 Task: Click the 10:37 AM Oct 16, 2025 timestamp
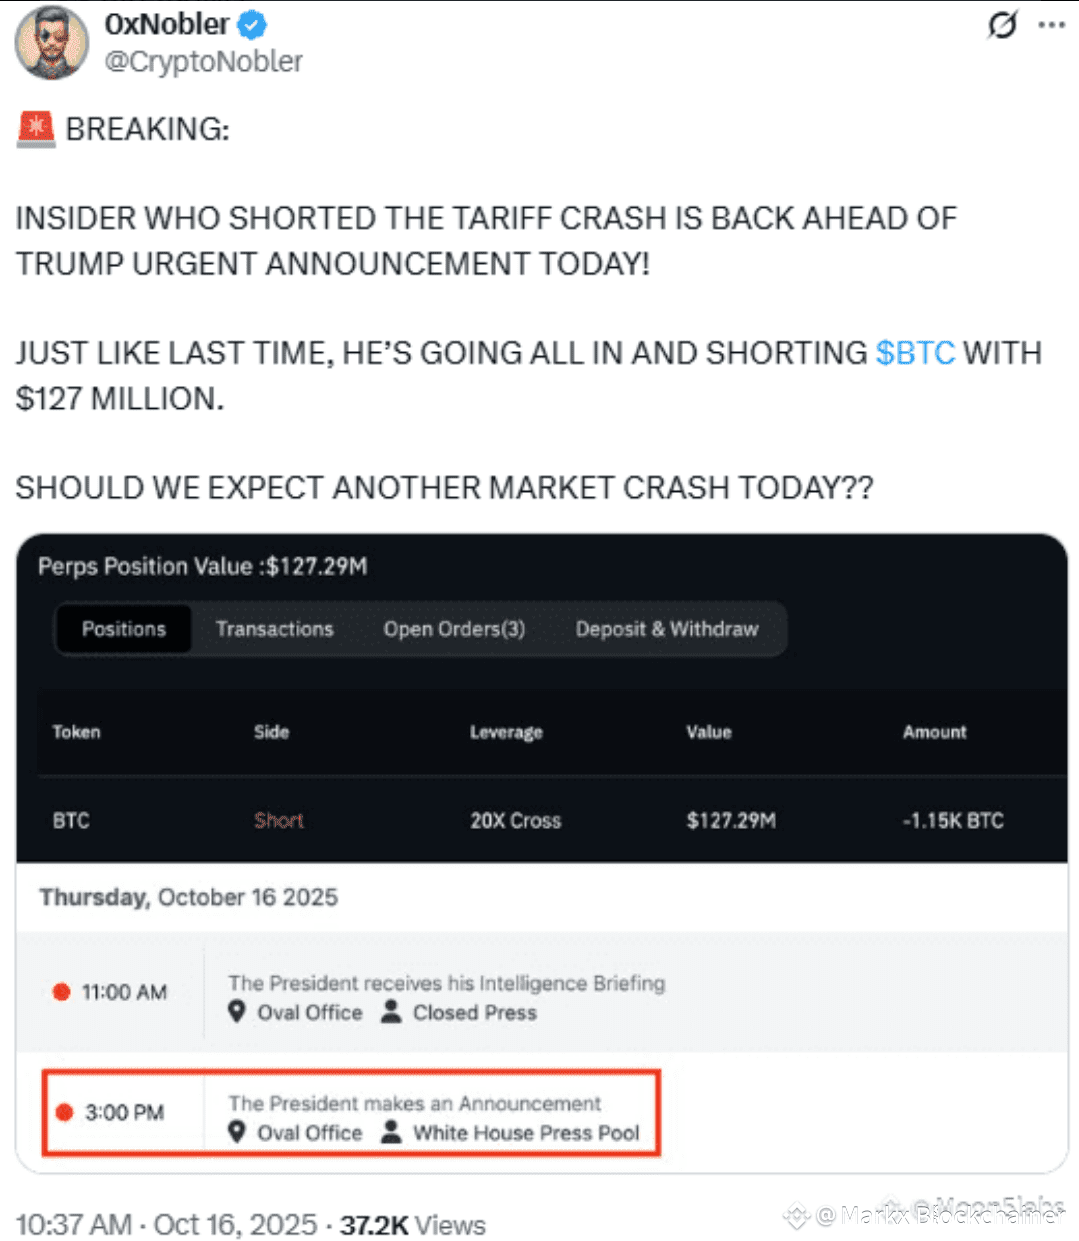click(x=166, y=1225)
